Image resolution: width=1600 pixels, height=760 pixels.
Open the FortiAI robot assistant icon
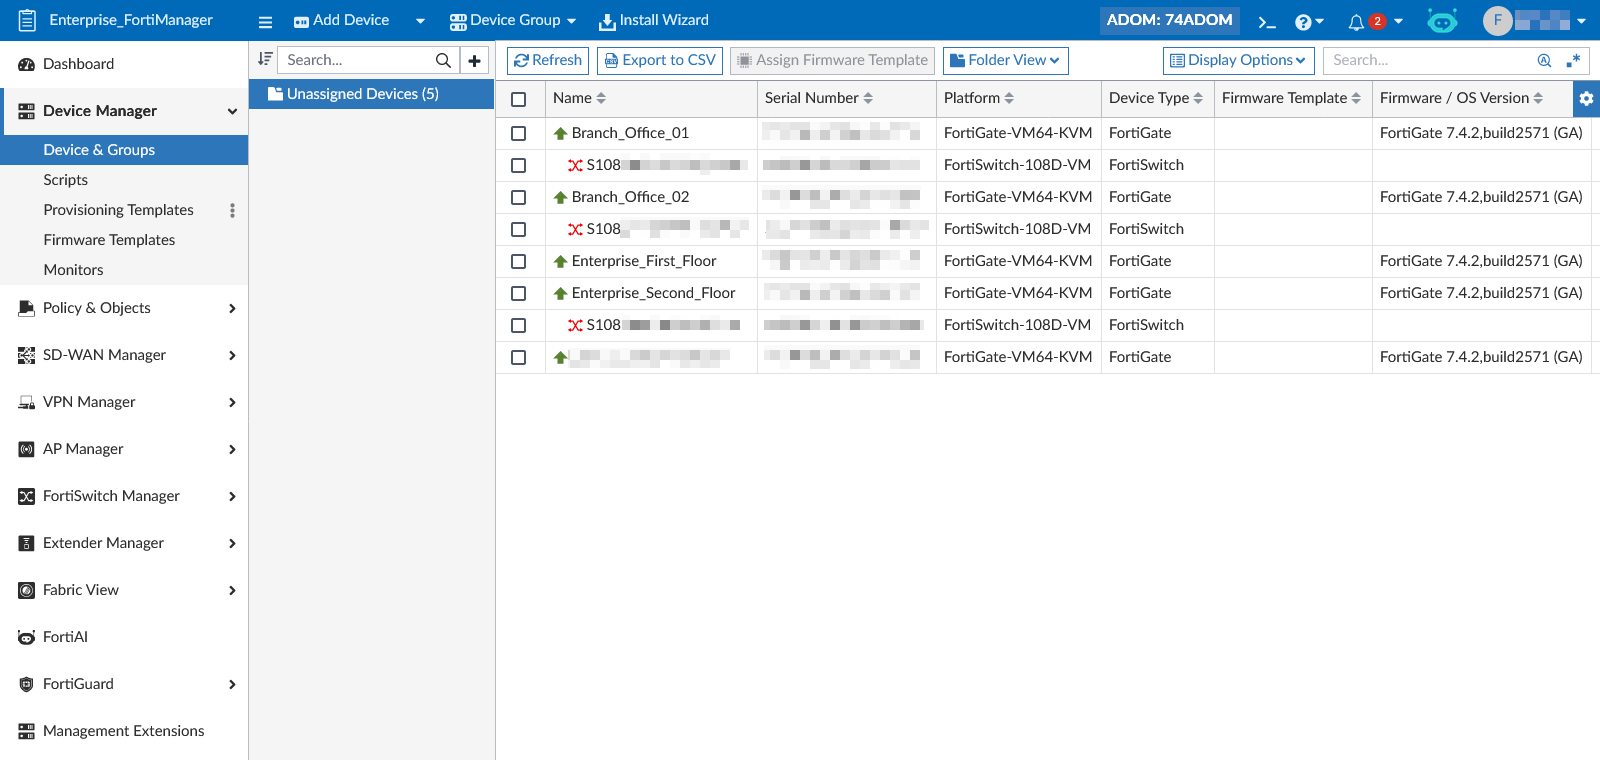pyautogui.click(x=1442, y=20)
